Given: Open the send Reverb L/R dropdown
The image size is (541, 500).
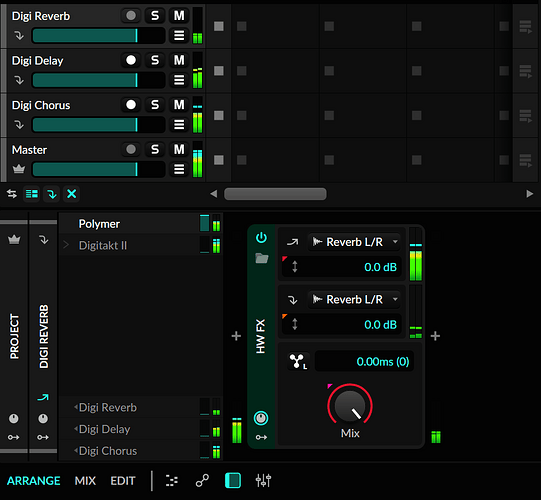Looking at the screenshot, I should 355,242.
